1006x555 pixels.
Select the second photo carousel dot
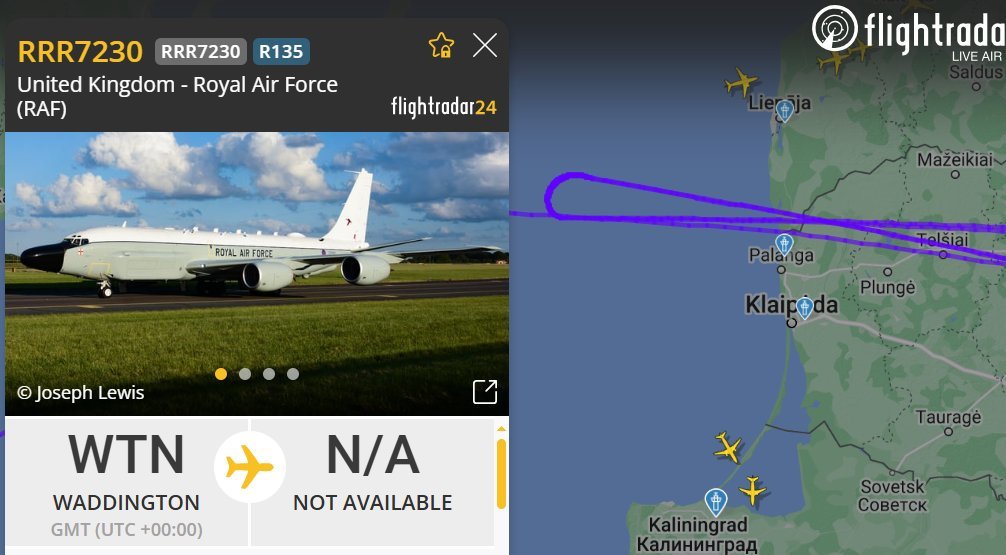tap(245, 374)
